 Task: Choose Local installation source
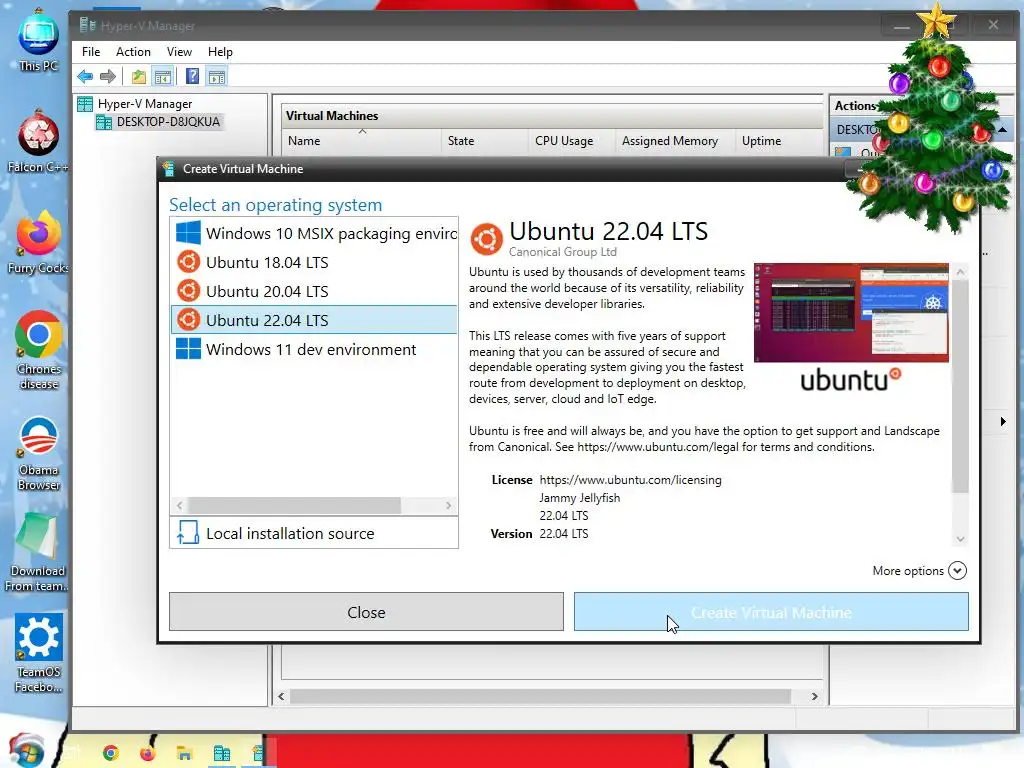314,533
